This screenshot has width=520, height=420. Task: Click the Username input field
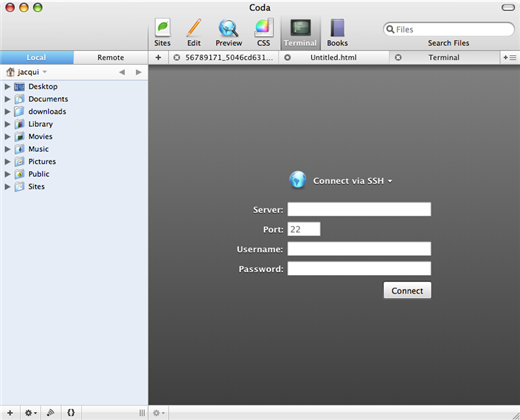[x=359, y=249]
